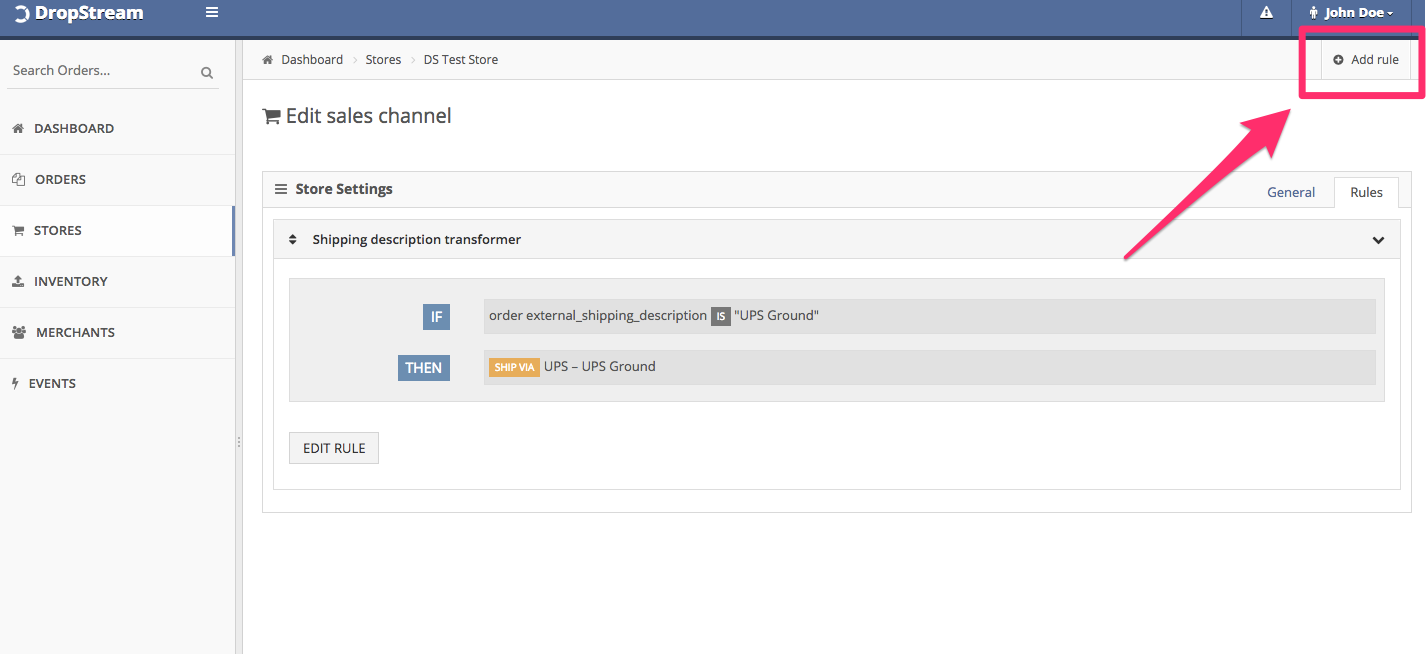
Task: Follow the Dashboard breadcrumb link
Action: click(x=312, y=60)
